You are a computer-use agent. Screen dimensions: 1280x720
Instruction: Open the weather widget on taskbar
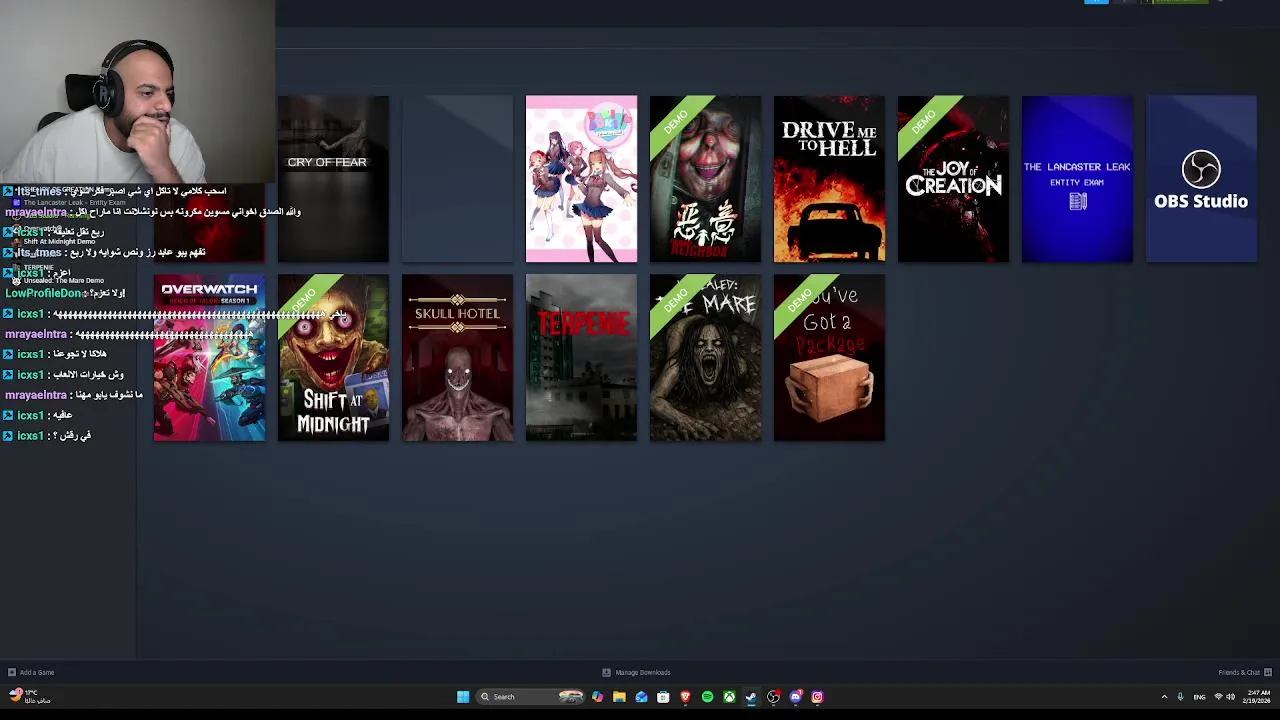click(x=30, y=696)
